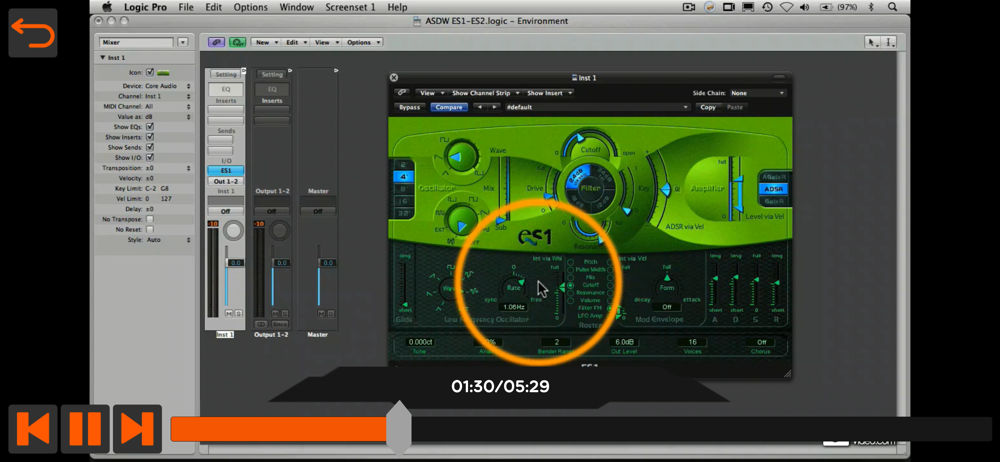Screen dimensions: 1000x462
Task: Open Environment View dropdown menu
Action: click(x=326, y=42)
